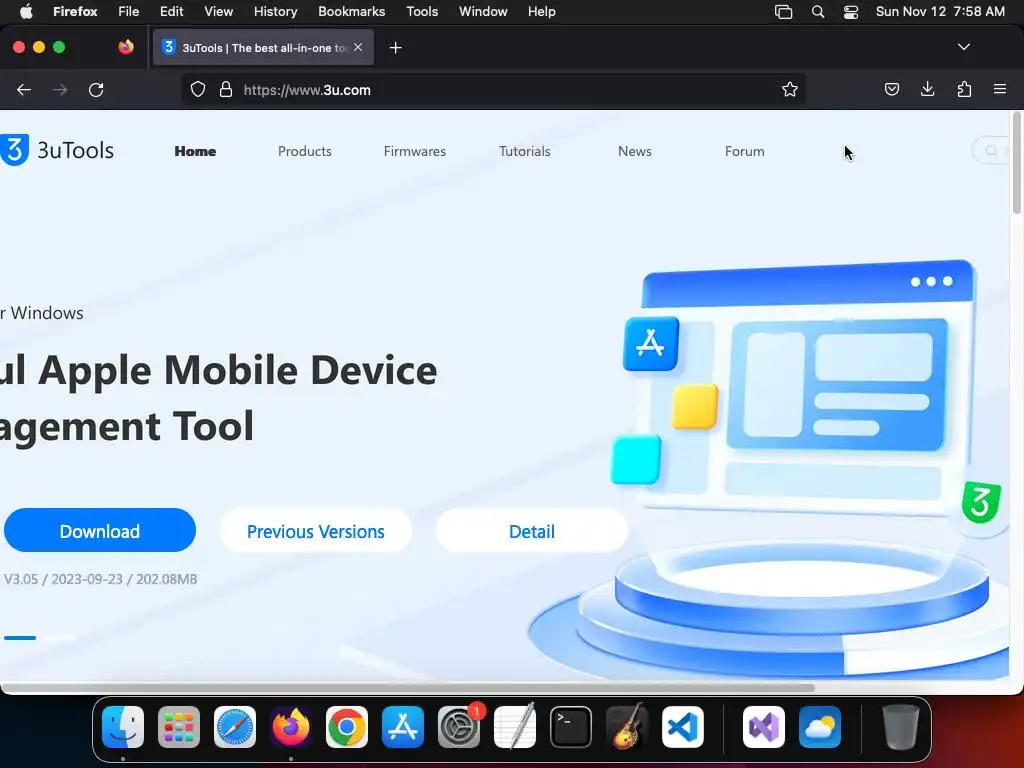Open Launchpad from the Dock
The height and width of the screenshot is (768, 1024).
click(x=179, y=726)
